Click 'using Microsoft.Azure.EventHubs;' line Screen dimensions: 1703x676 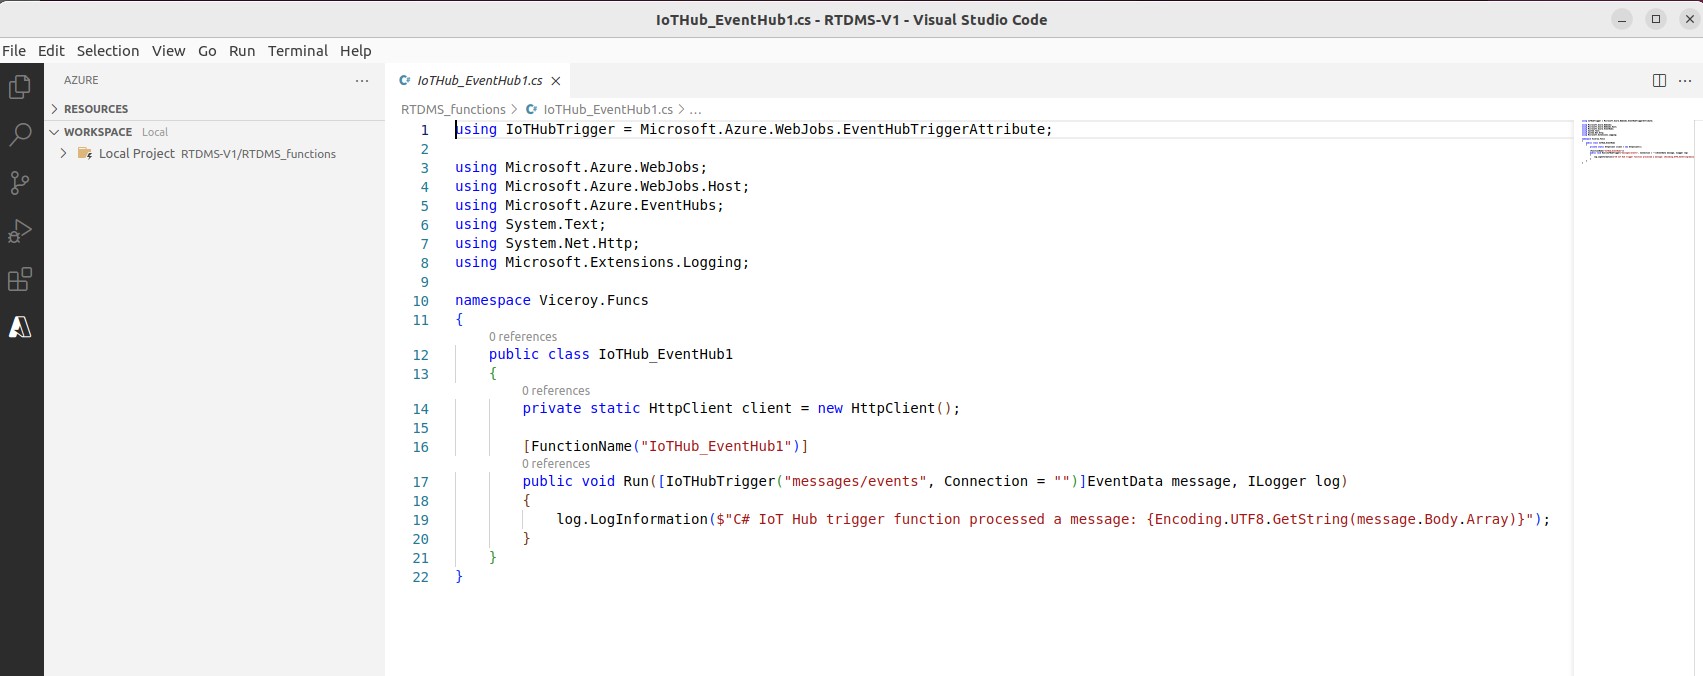[589, 205]
